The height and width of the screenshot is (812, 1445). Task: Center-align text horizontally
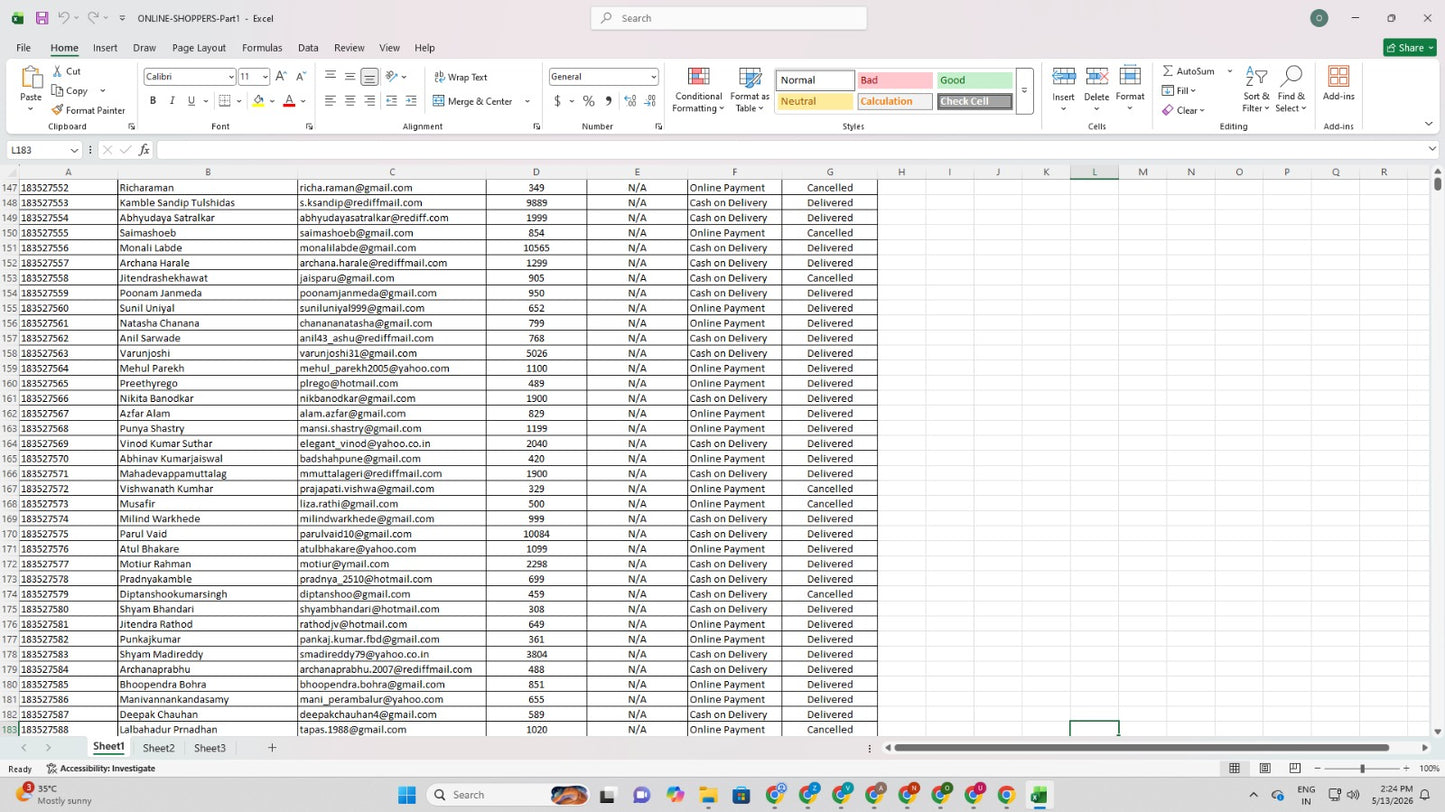click(350, 101)
